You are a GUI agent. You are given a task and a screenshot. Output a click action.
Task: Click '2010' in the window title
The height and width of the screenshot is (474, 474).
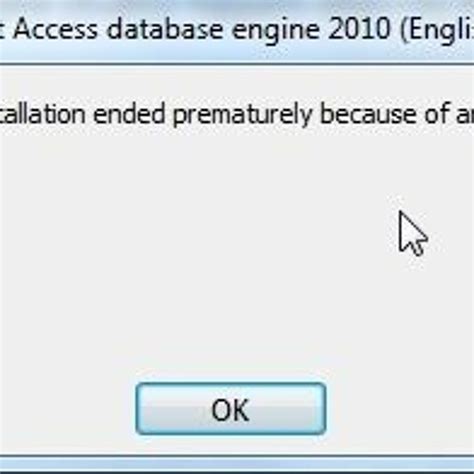(359, 29)
